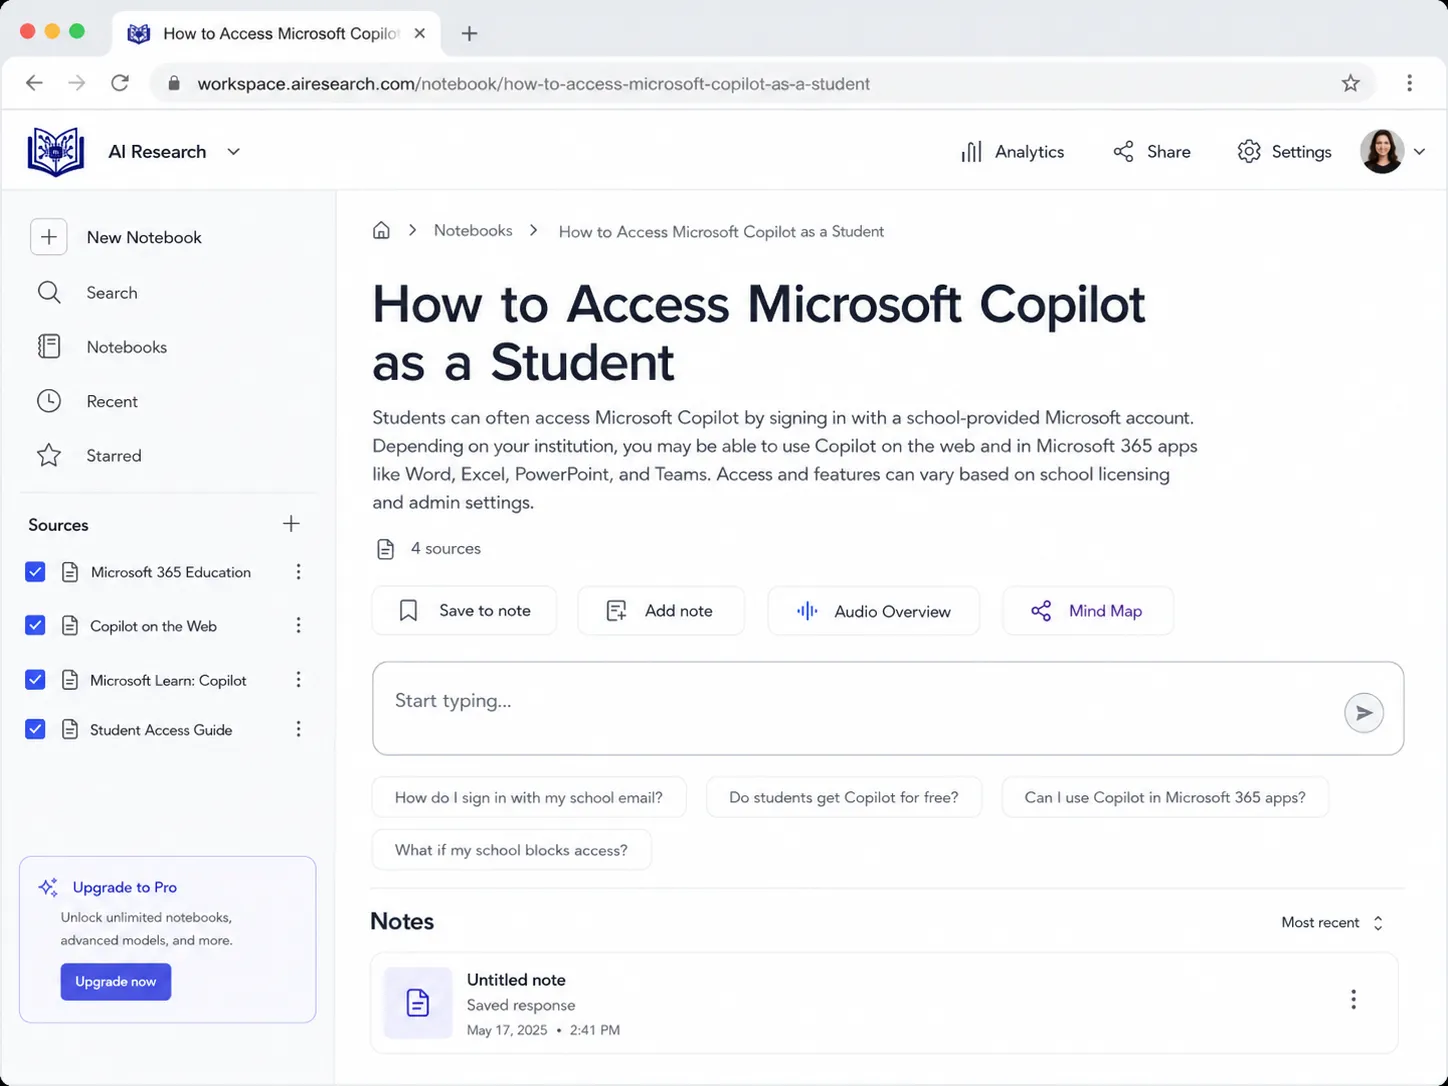Click the New Notebook label

point(144,237)
